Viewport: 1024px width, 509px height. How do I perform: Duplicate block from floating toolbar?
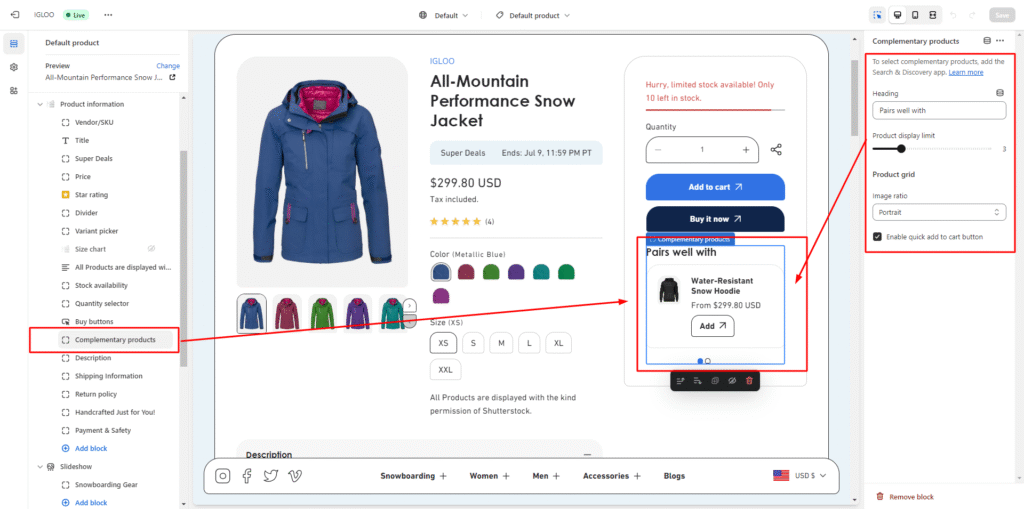(x=715, y=381)
